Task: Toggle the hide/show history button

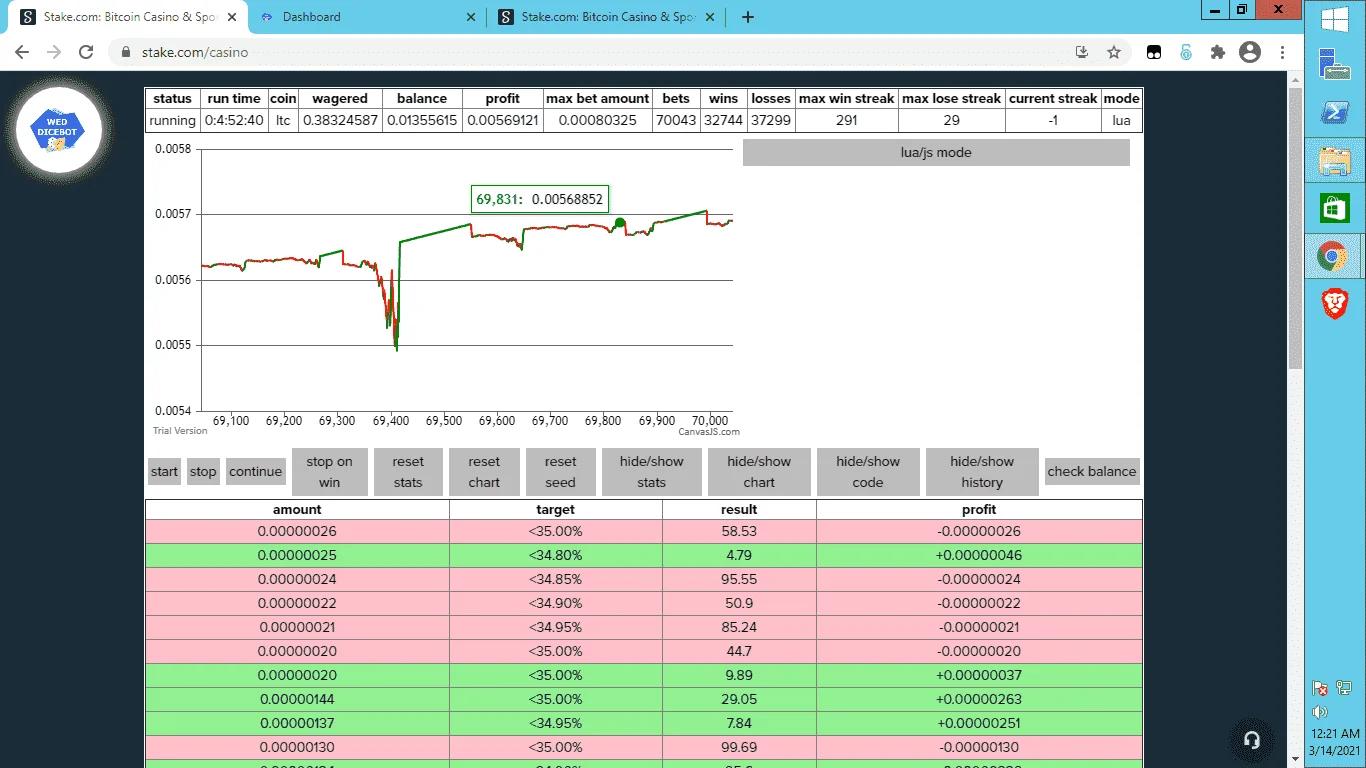Action: click(x=982, y=472)
